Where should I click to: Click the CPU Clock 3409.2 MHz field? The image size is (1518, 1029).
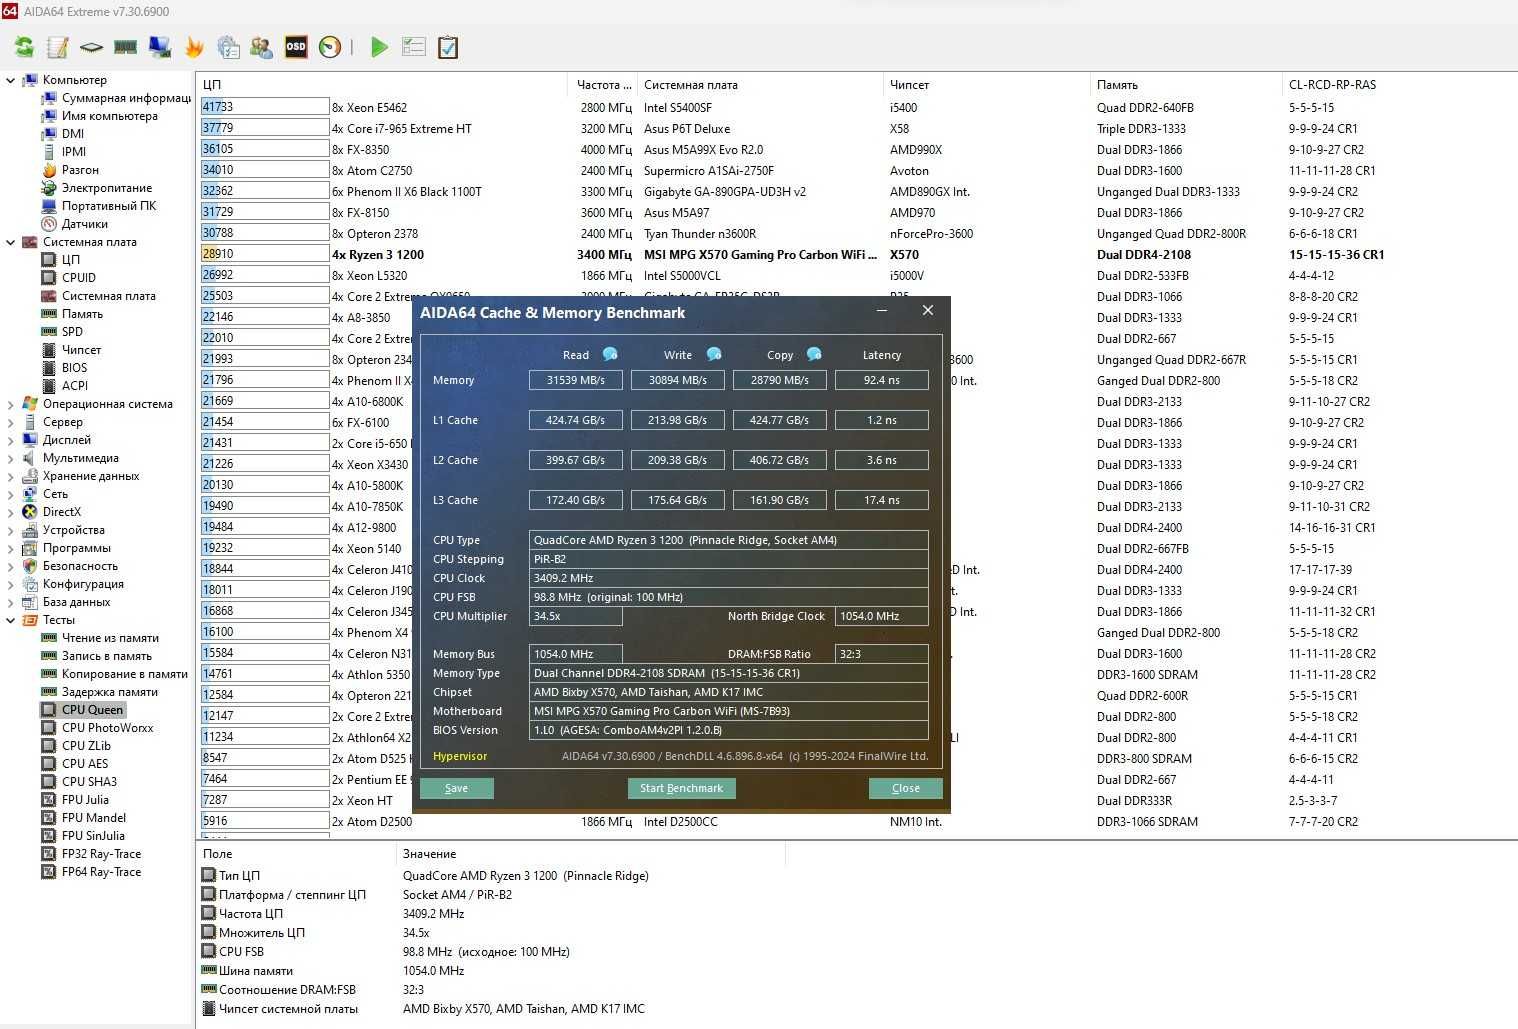pos(728,578)
